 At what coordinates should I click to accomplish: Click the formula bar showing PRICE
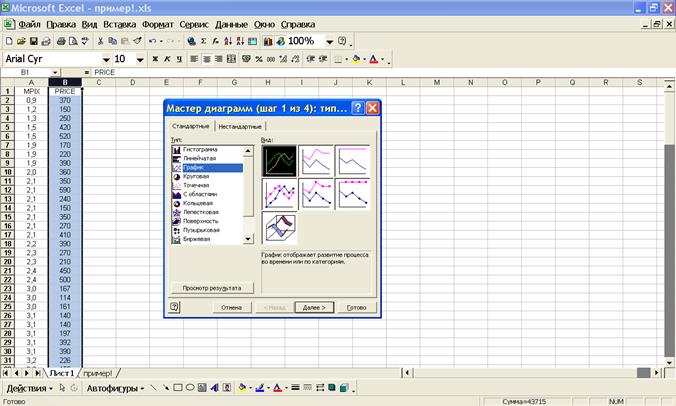(x=383, y=72)
